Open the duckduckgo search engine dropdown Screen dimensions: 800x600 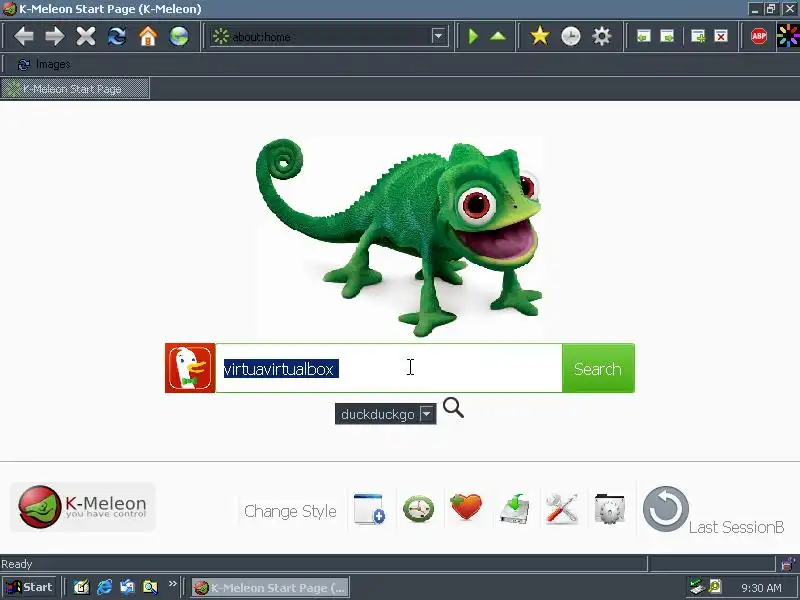pos(386,414)
